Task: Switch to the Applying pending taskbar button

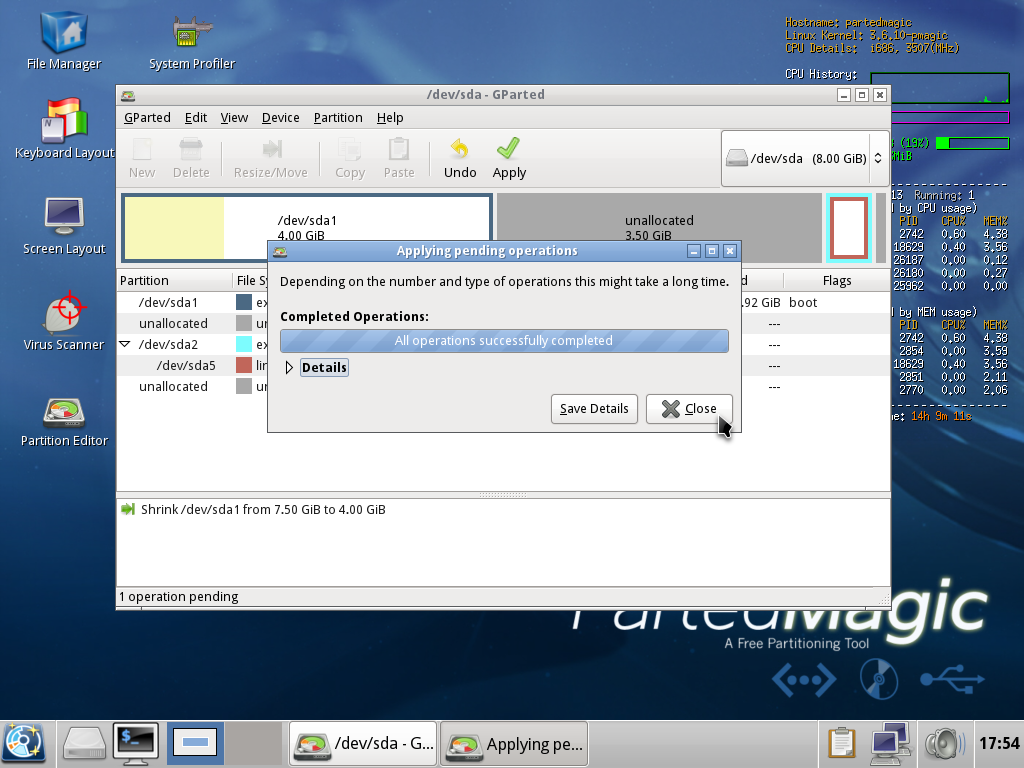Action: (x=514, y=743)
